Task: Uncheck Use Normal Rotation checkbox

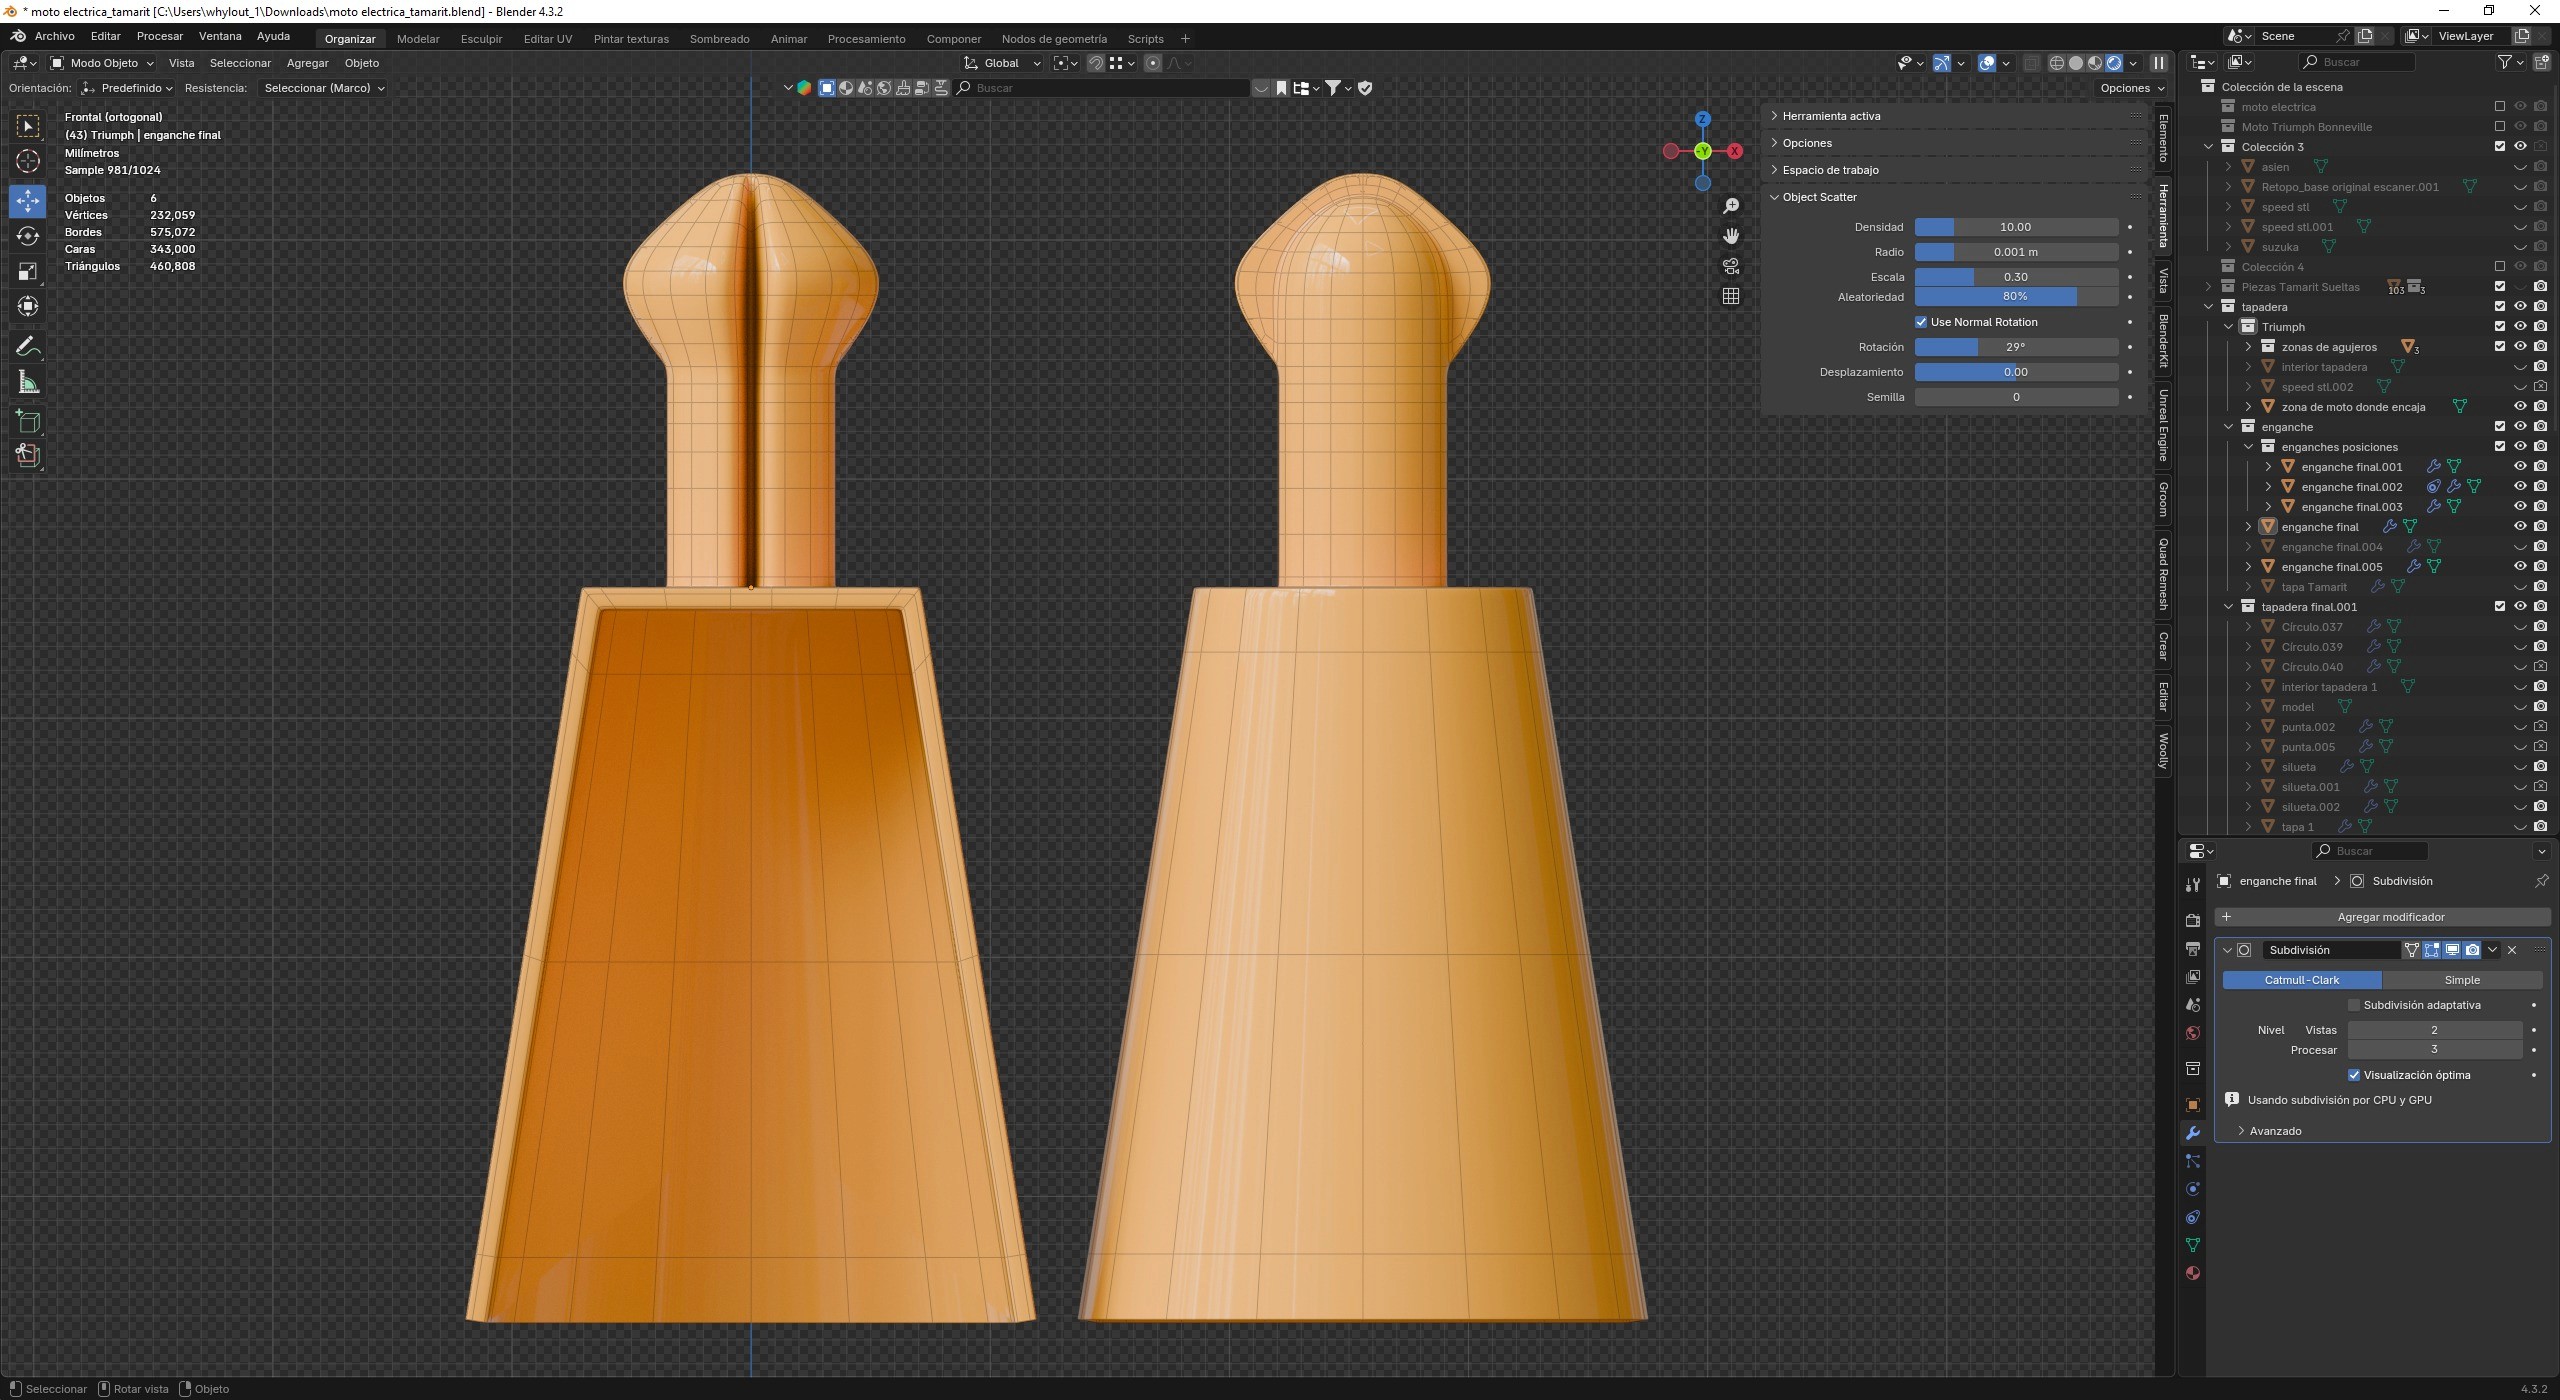Action: pos(1921,322)
